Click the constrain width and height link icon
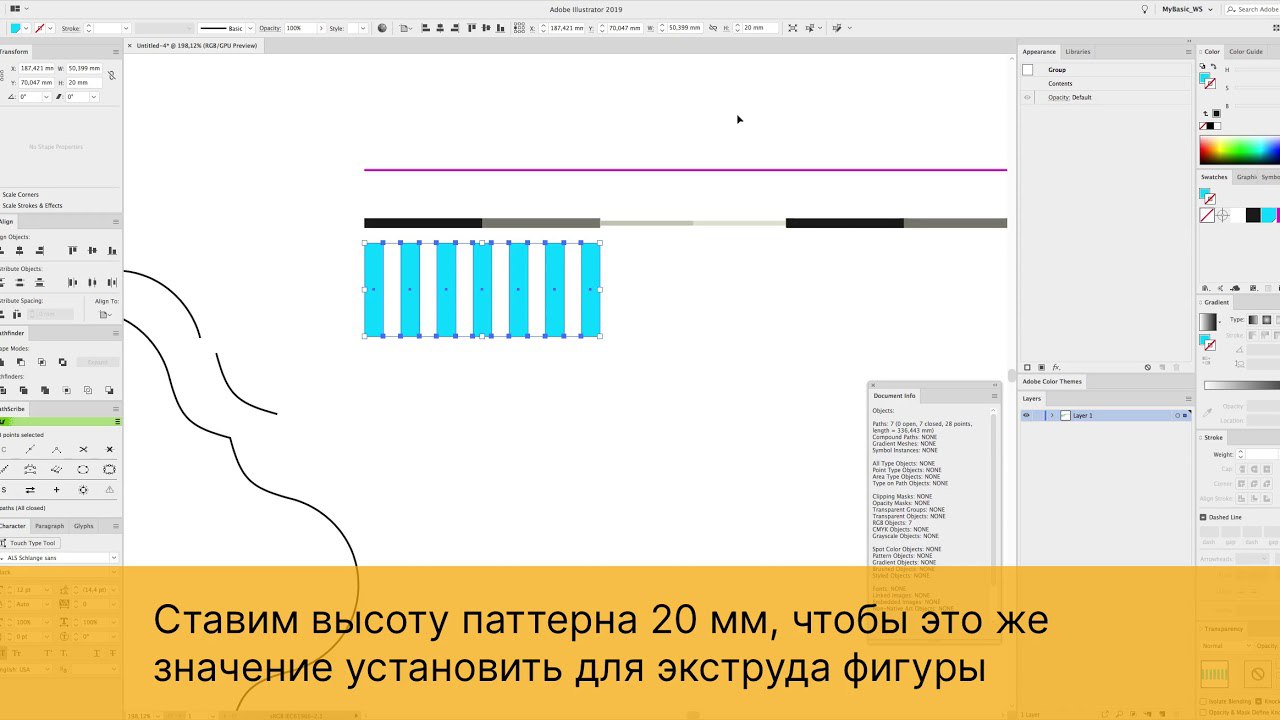 pyautogui.click(x=713, y=28)
